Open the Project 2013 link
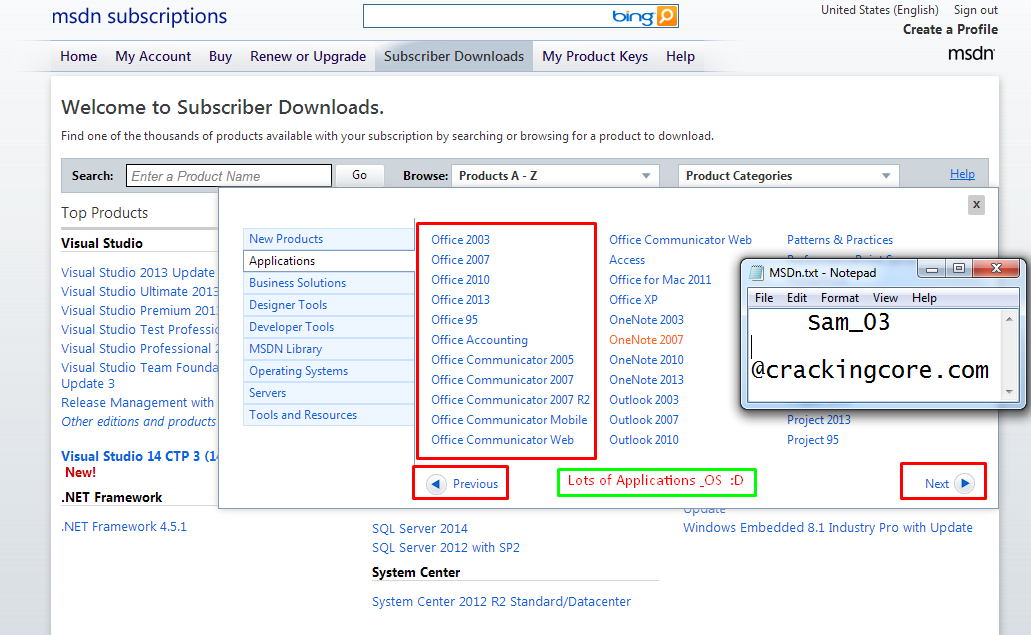1031x635 pixels. [819, 419]
